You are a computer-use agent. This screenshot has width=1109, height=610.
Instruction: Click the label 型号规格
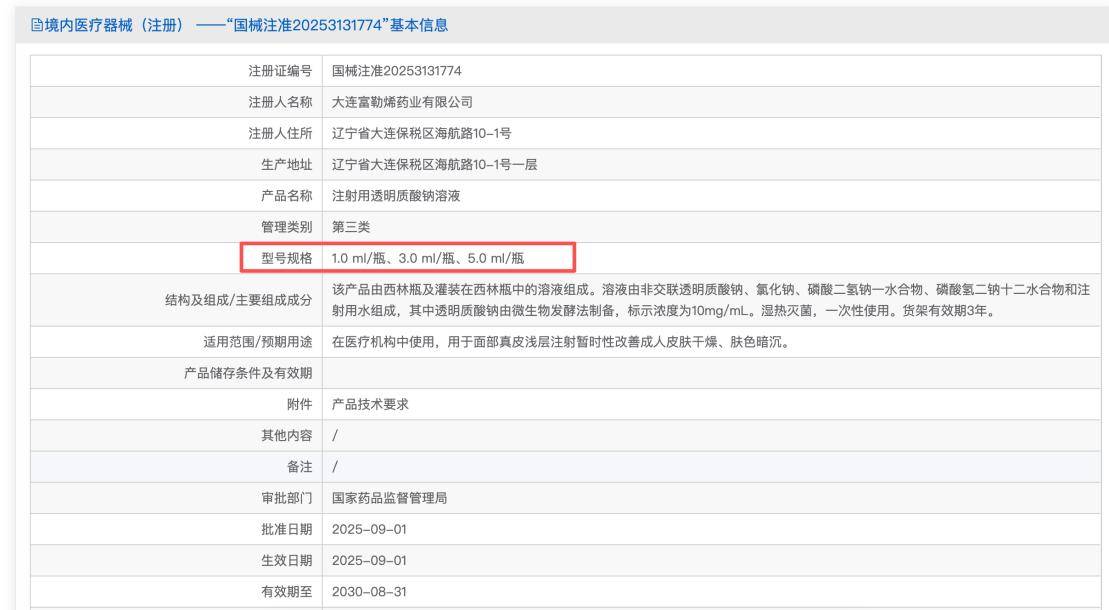click(286, 258)
